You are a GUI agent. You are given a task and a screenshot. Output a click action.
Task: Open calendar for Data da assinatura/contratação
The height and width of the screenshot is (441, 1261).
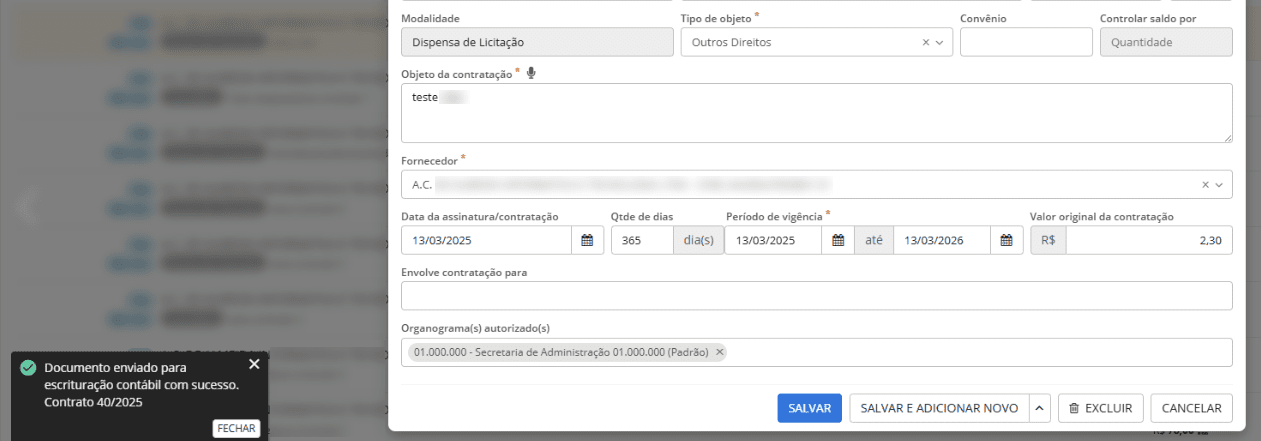[x=587, y=240]
